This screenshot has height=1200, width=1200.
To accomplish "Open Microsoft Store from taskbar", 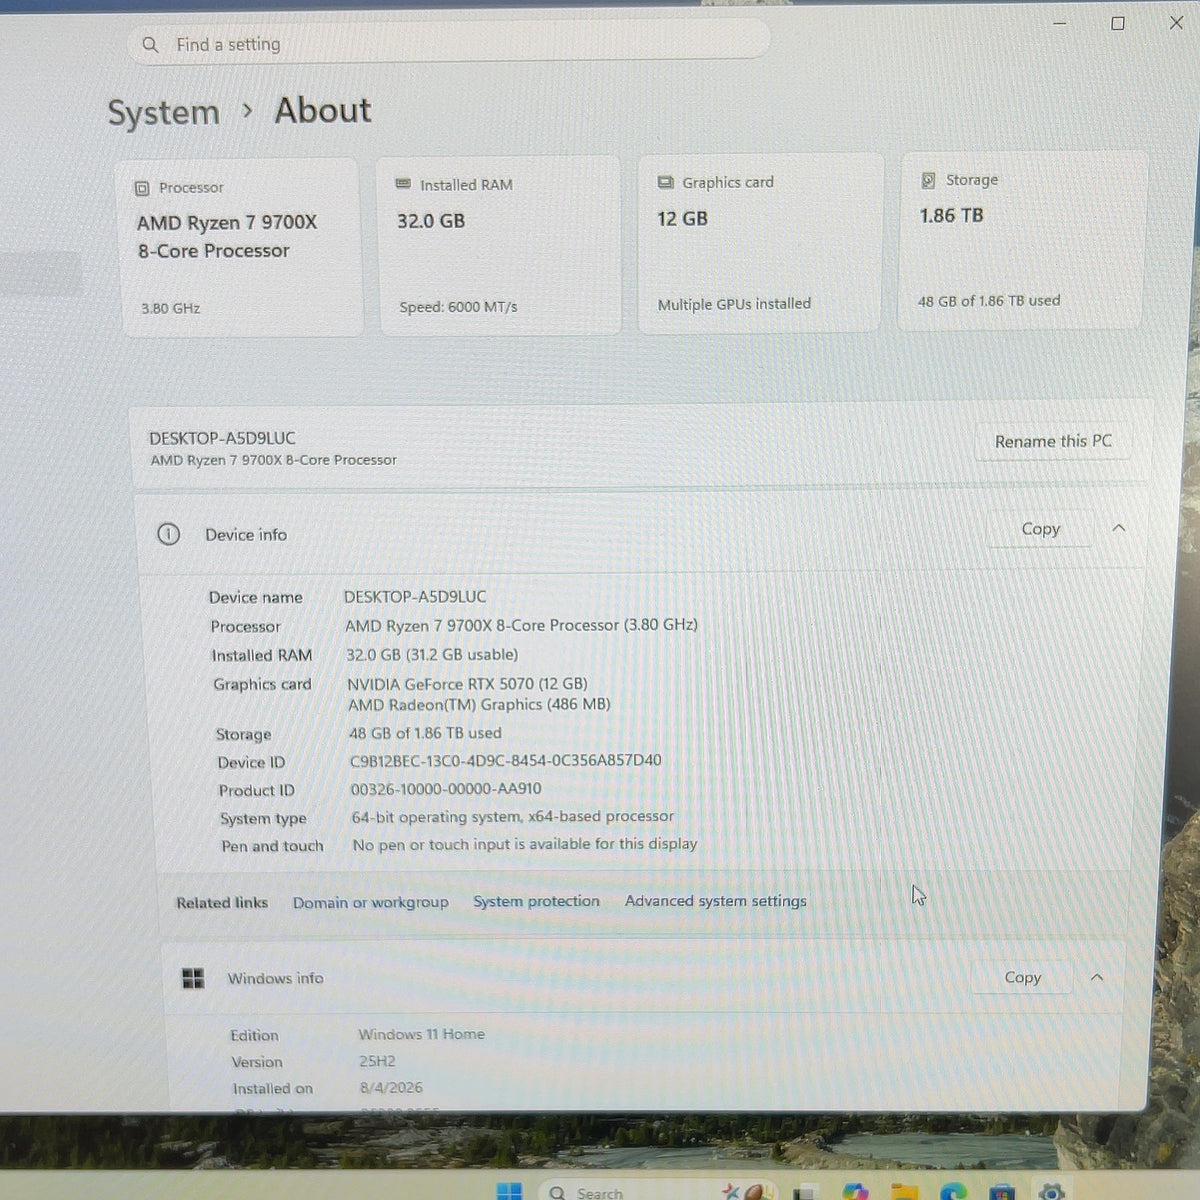I will coord(1001,1192).
